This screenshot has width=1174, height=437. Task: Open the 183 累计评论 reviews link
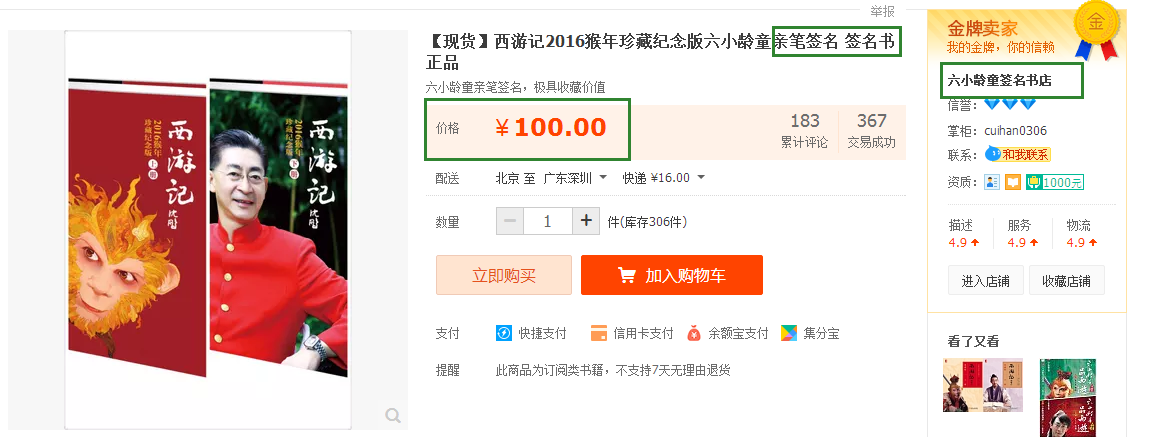point(805,131)
